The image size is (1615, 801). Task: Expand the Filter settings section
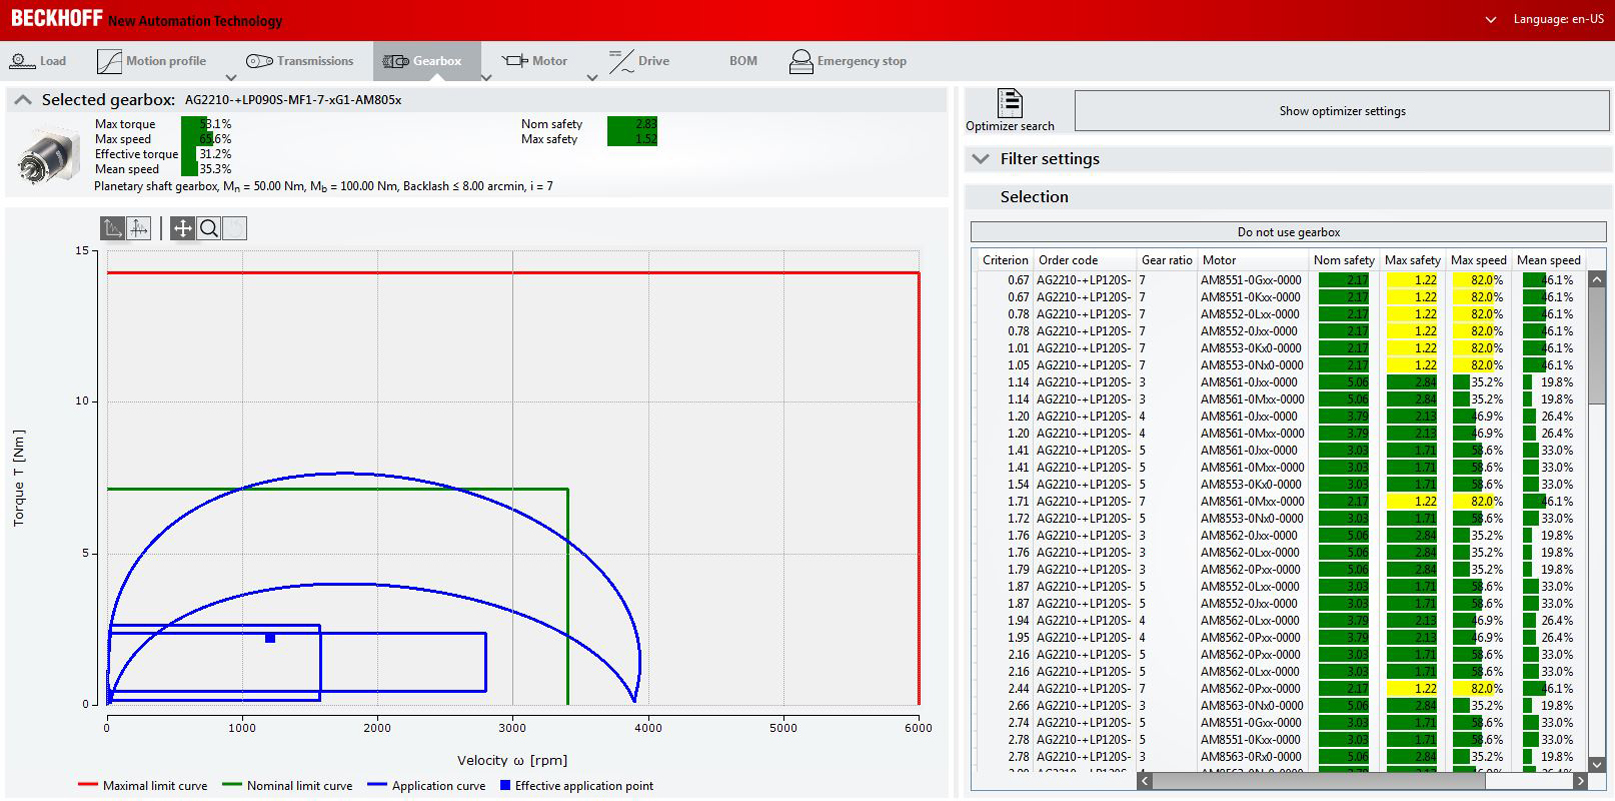(x=981, y=159)
